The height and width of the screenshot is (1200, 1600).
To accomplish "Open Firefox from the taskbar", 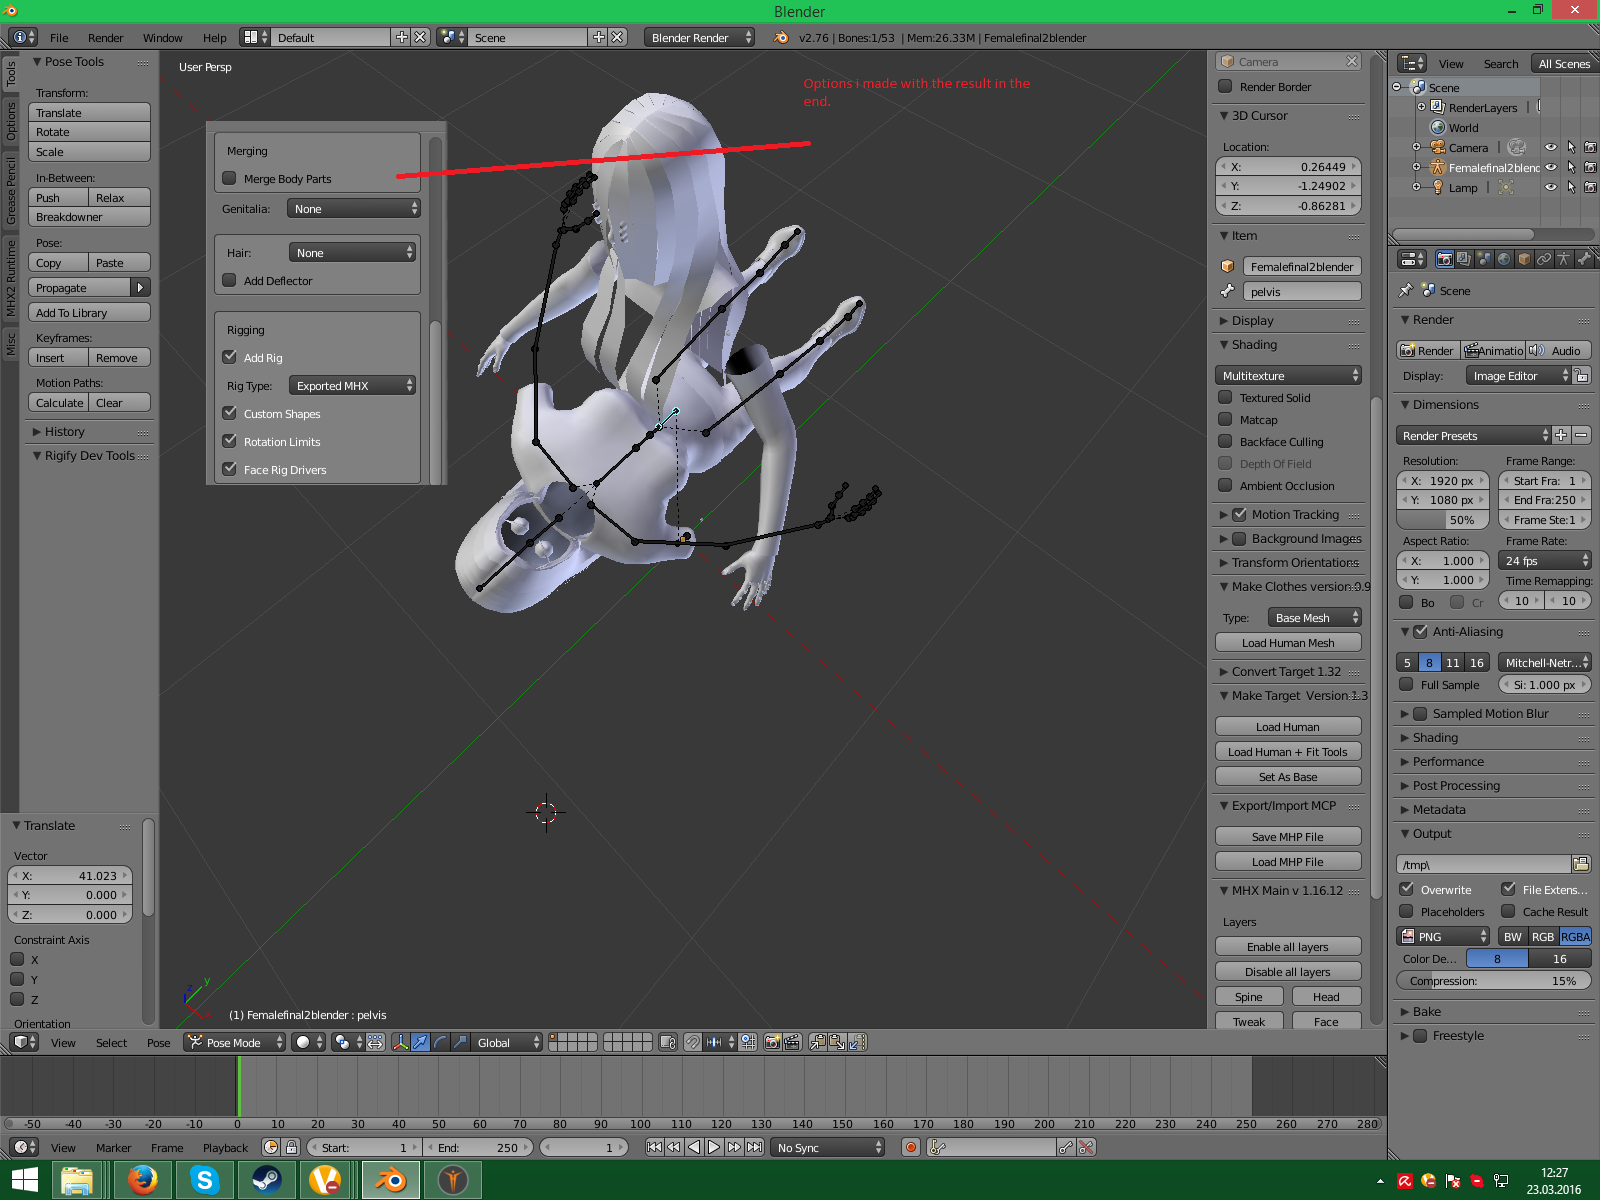I will tap(143, 1180).
